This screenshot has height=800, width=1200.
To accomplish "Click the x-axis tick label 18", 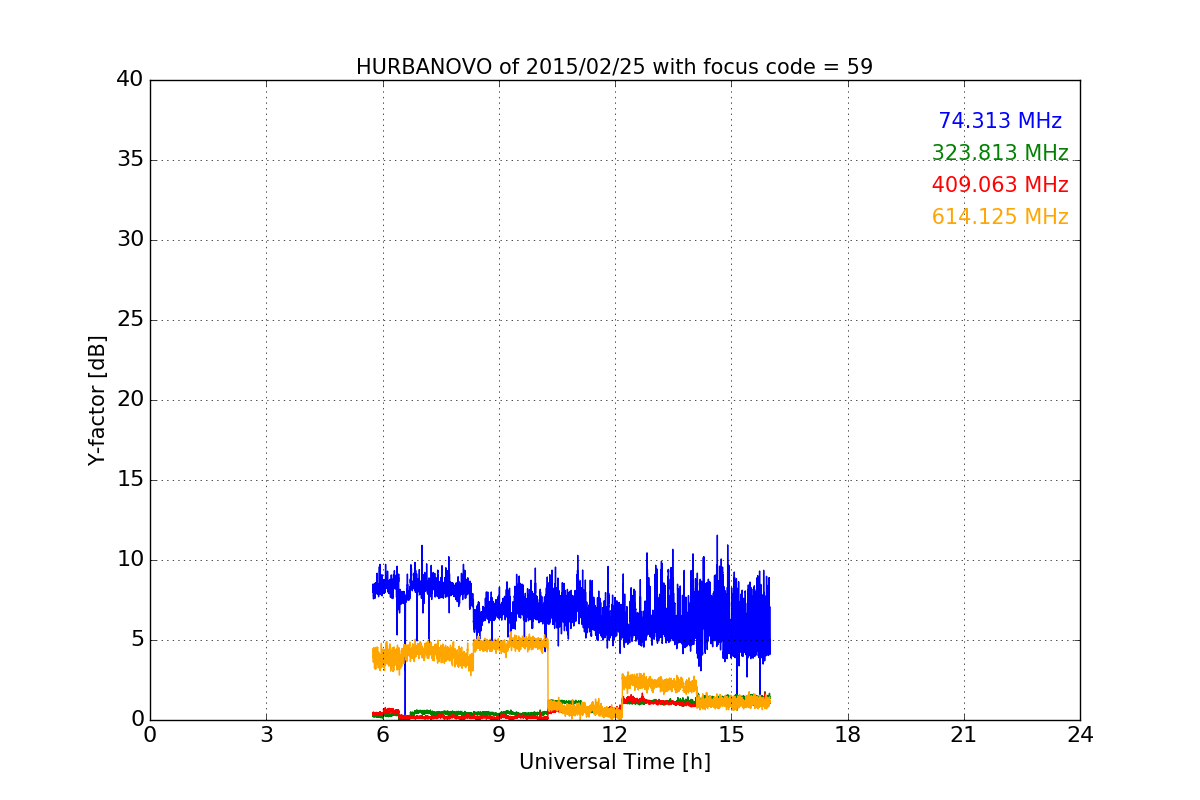I will tap(848, 735).
